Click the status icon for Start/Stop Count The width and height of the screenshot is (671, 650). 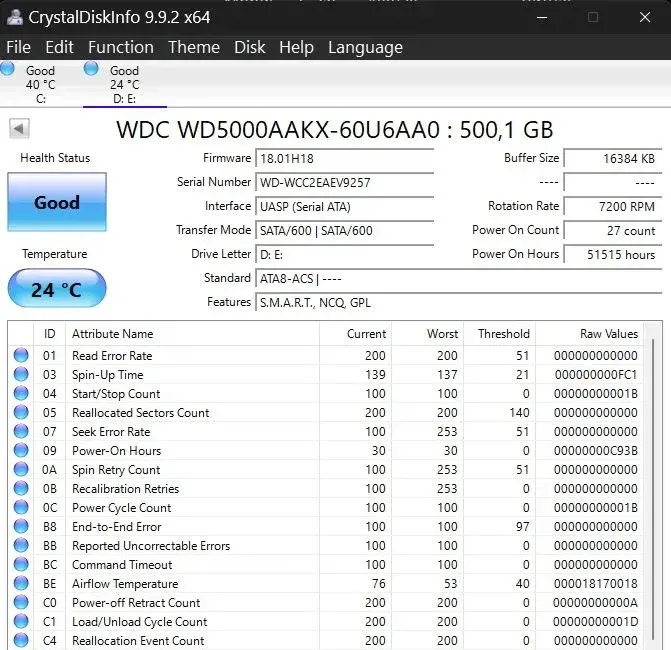[21, 393]
